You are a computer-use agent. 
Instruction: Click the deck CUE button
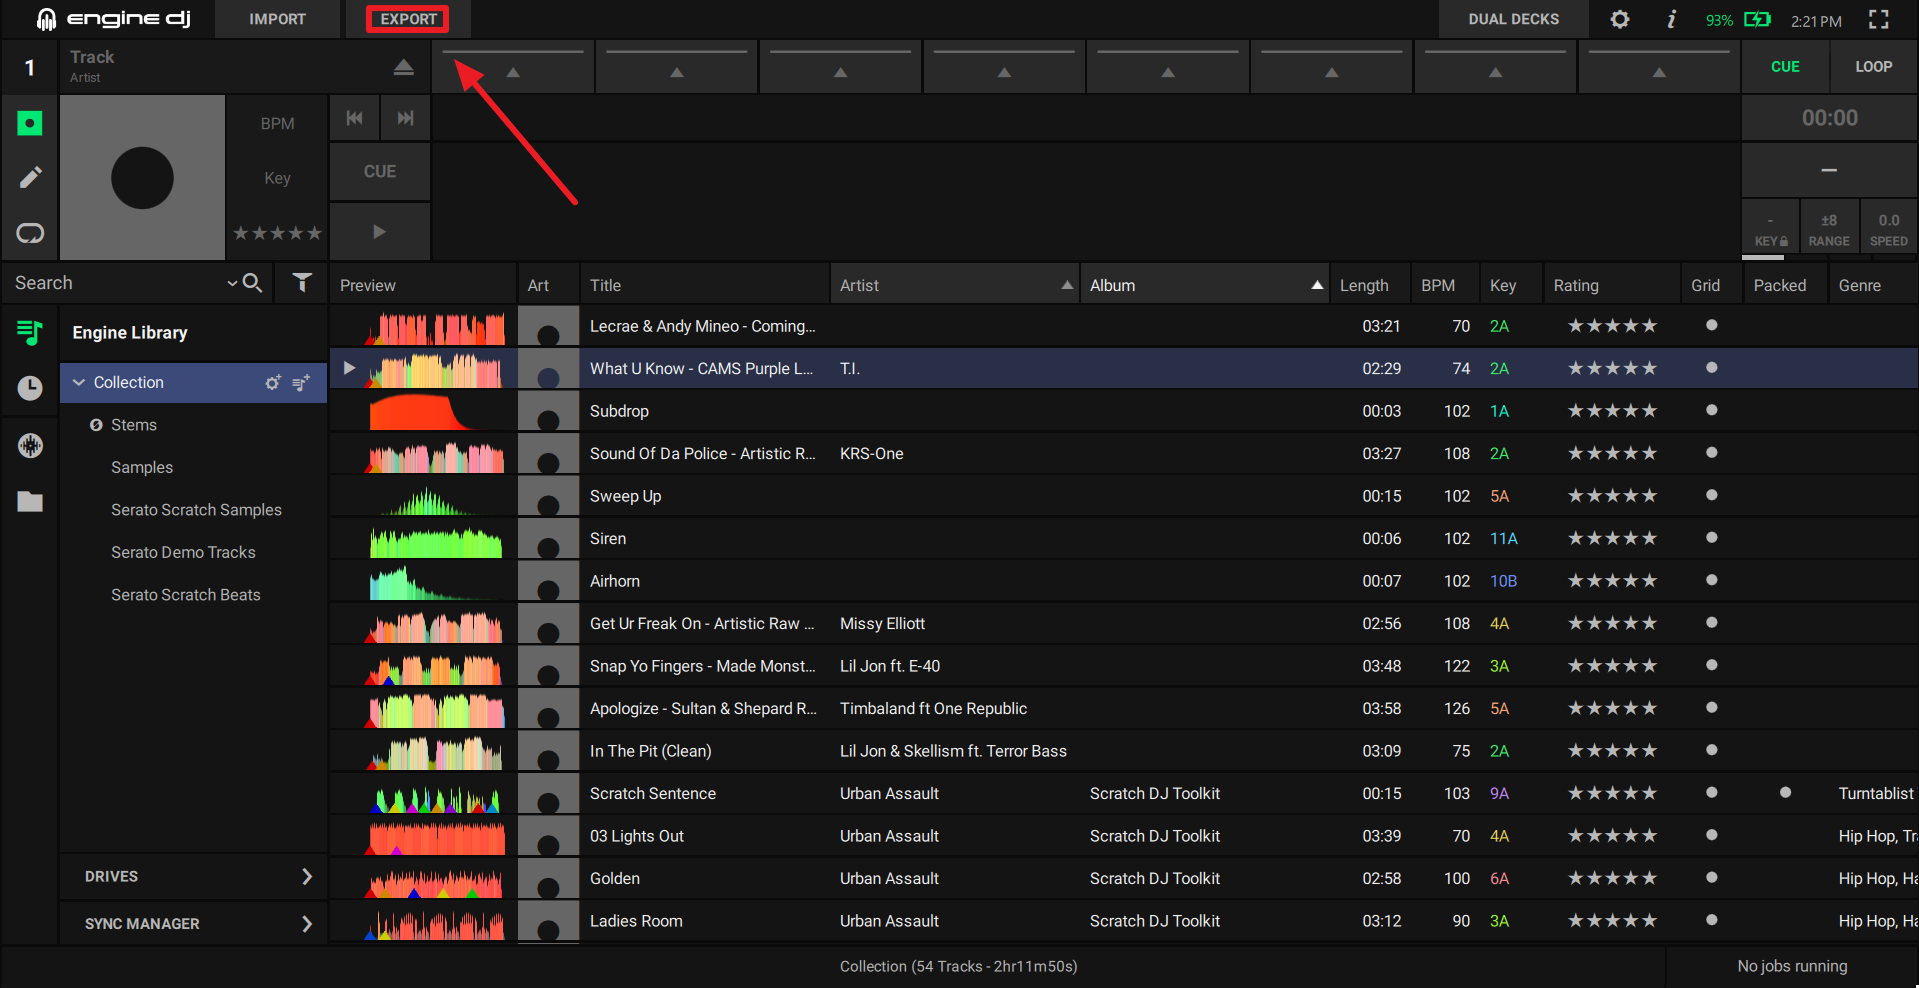tap(380, 171)
